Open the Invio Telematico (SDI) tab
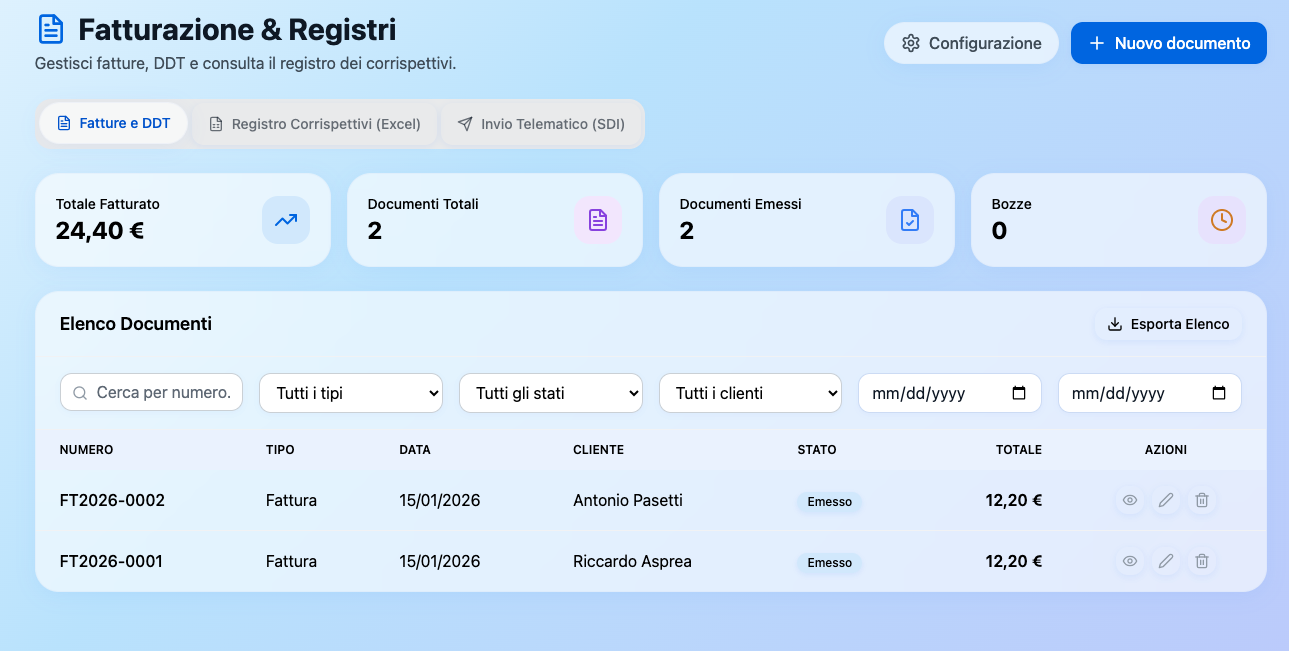1289x651 pixels. (x=541, y=124)
